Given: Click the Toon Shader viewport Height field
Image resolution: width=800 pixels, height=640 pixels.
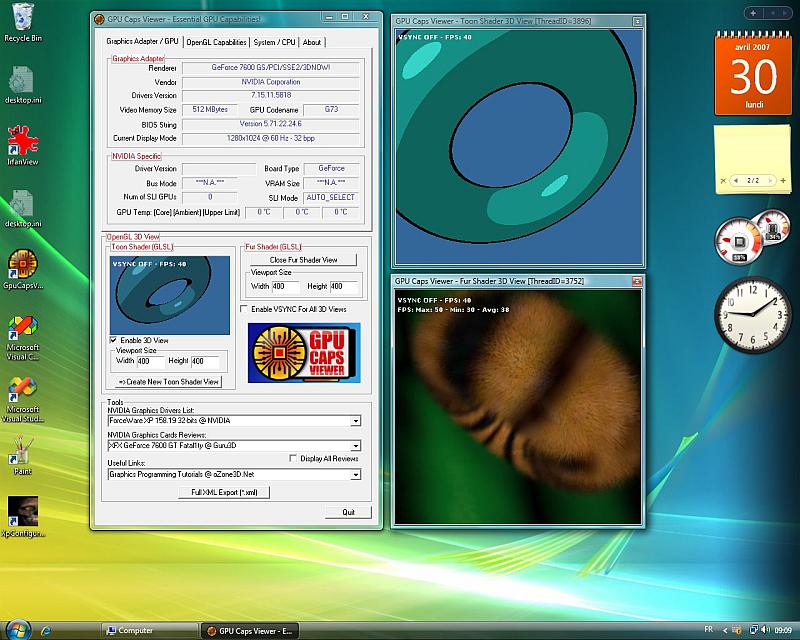Looking at the screenshot, I should coord(205,361).
